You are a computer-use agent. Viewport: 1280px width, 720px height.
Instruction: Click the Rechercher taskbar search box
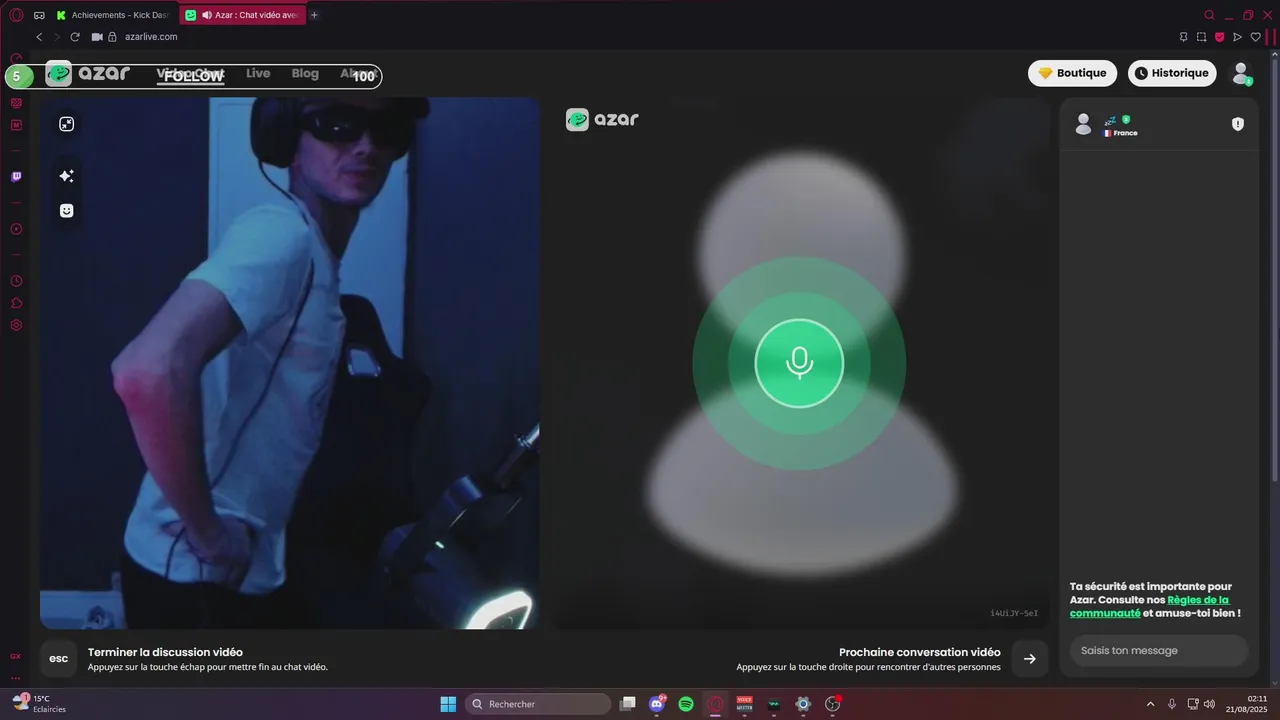(x=538, y=704)
